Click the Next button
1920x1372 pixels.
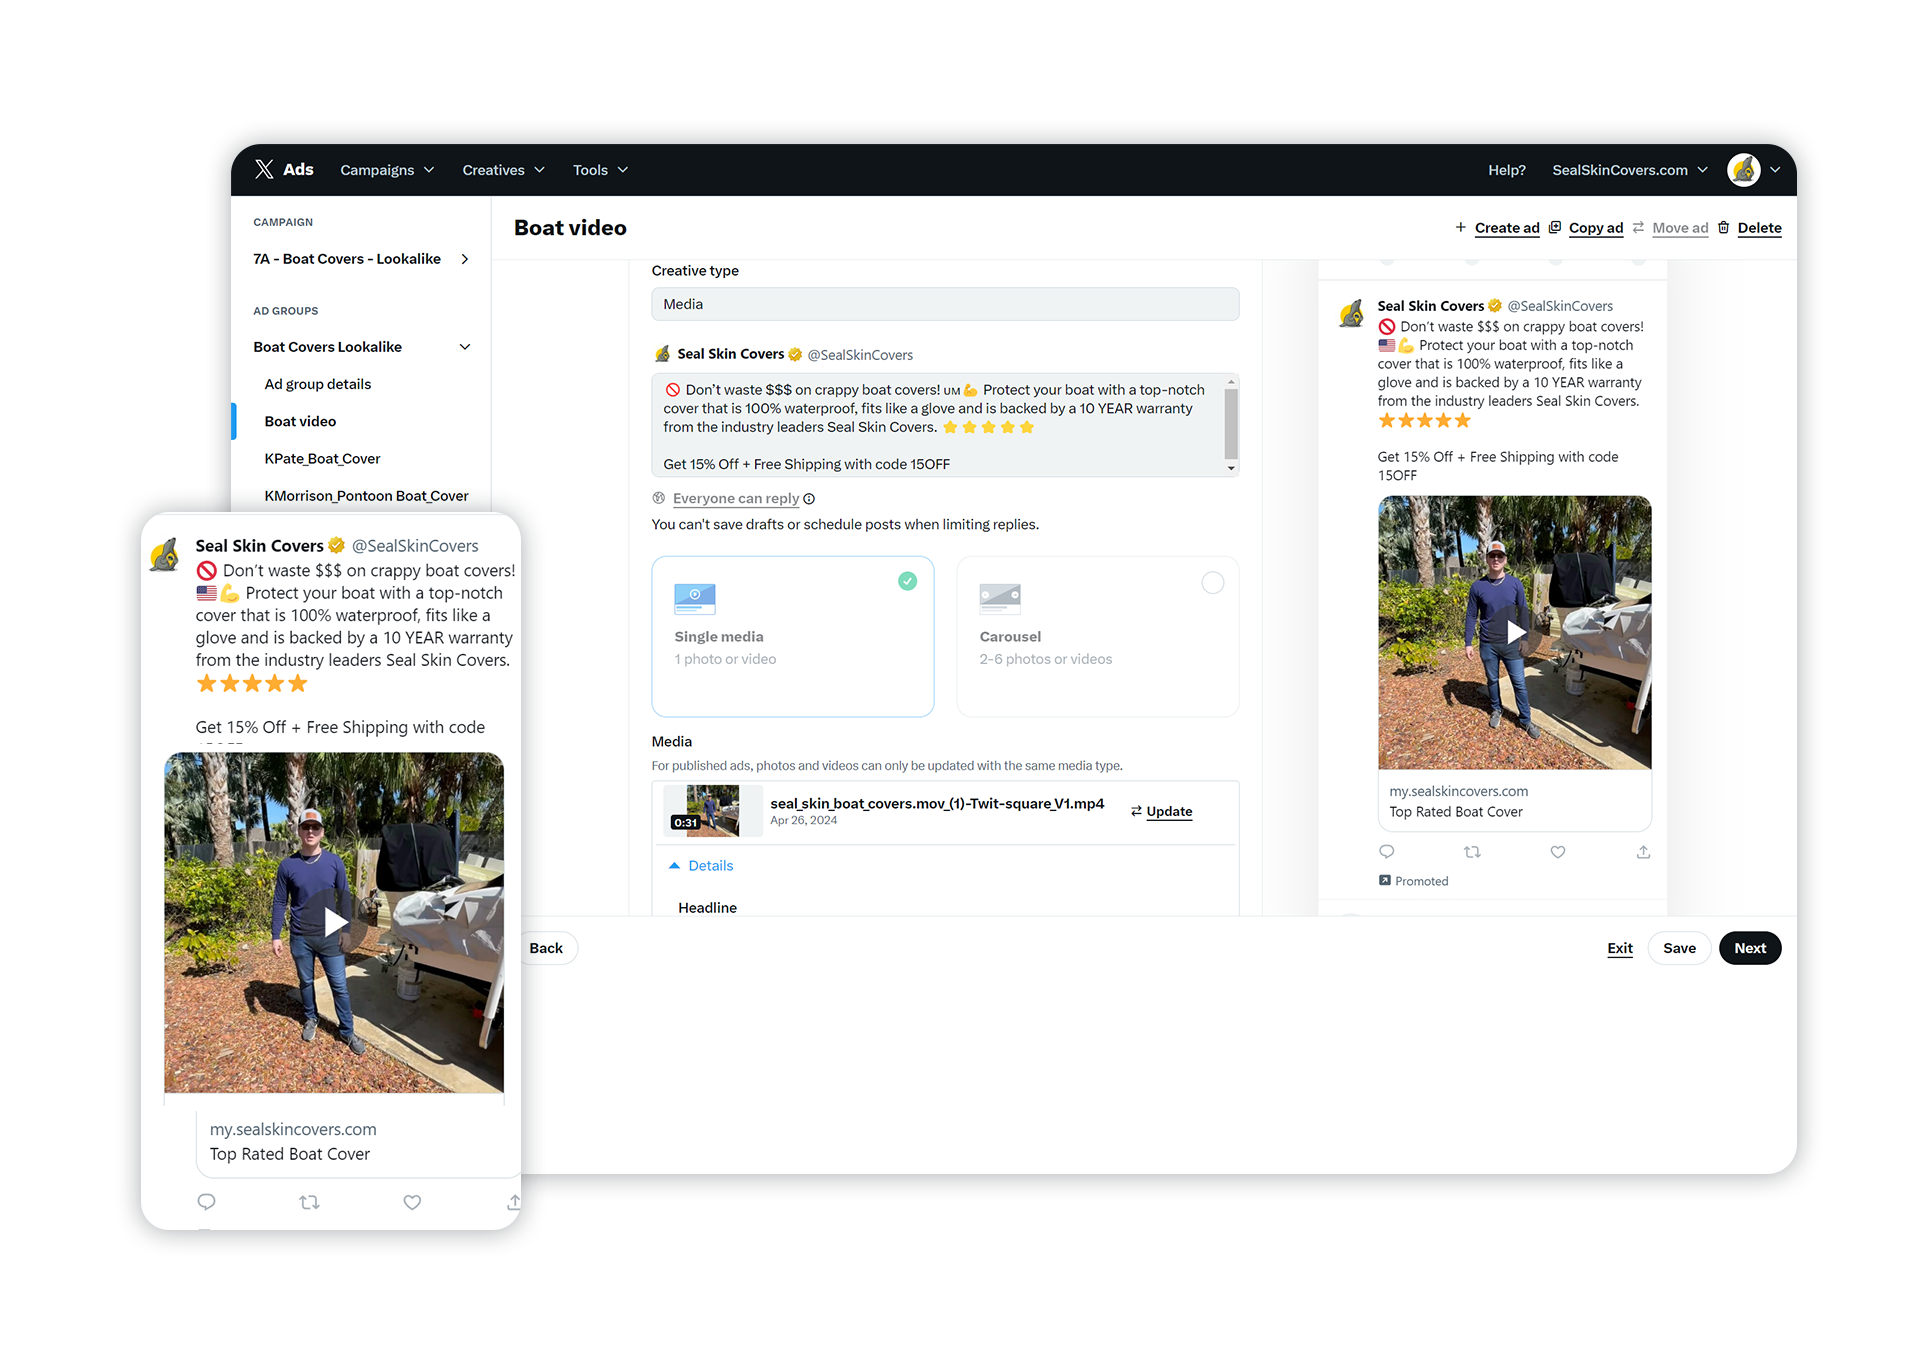pyautogui.click(x=1749, y=947)
